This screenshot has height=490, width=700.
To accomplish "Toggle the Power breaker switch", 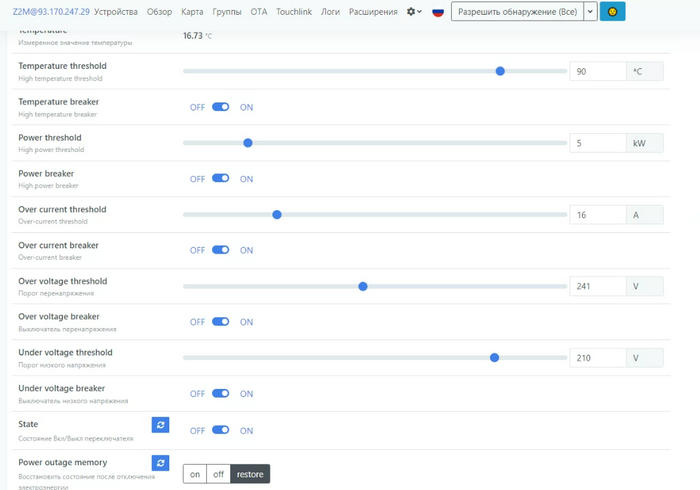I will (x=221, y=179).
